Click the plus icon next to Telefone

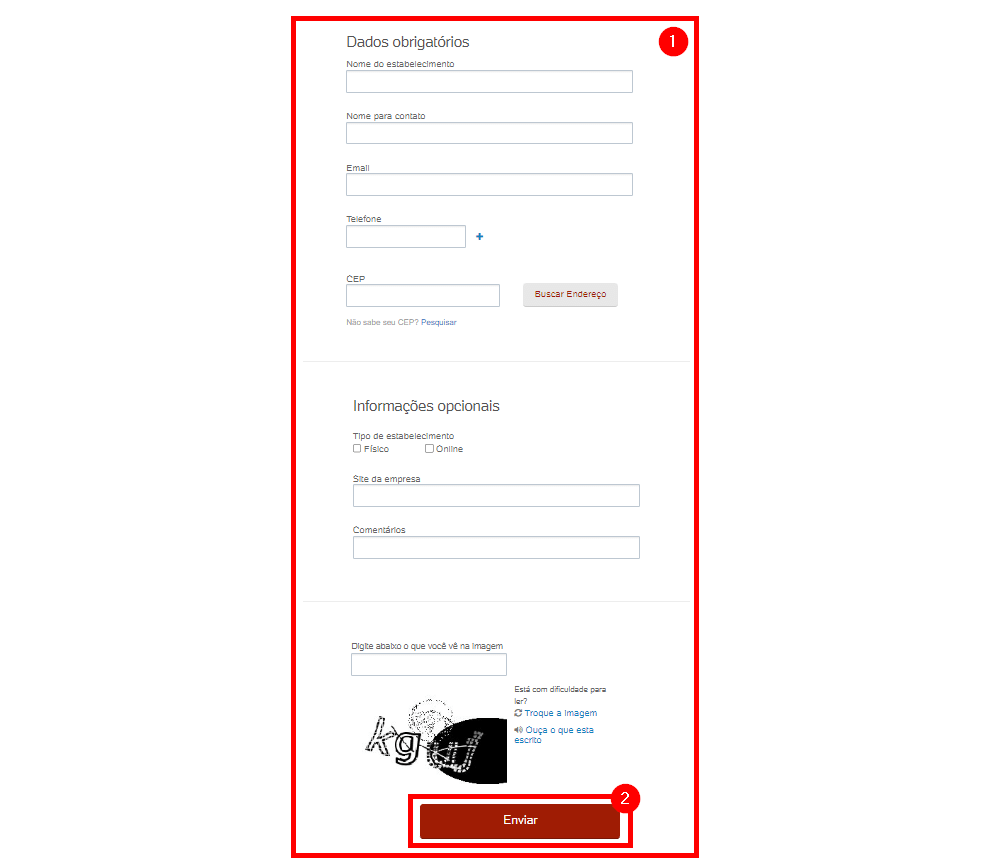(x=480, y=236)
